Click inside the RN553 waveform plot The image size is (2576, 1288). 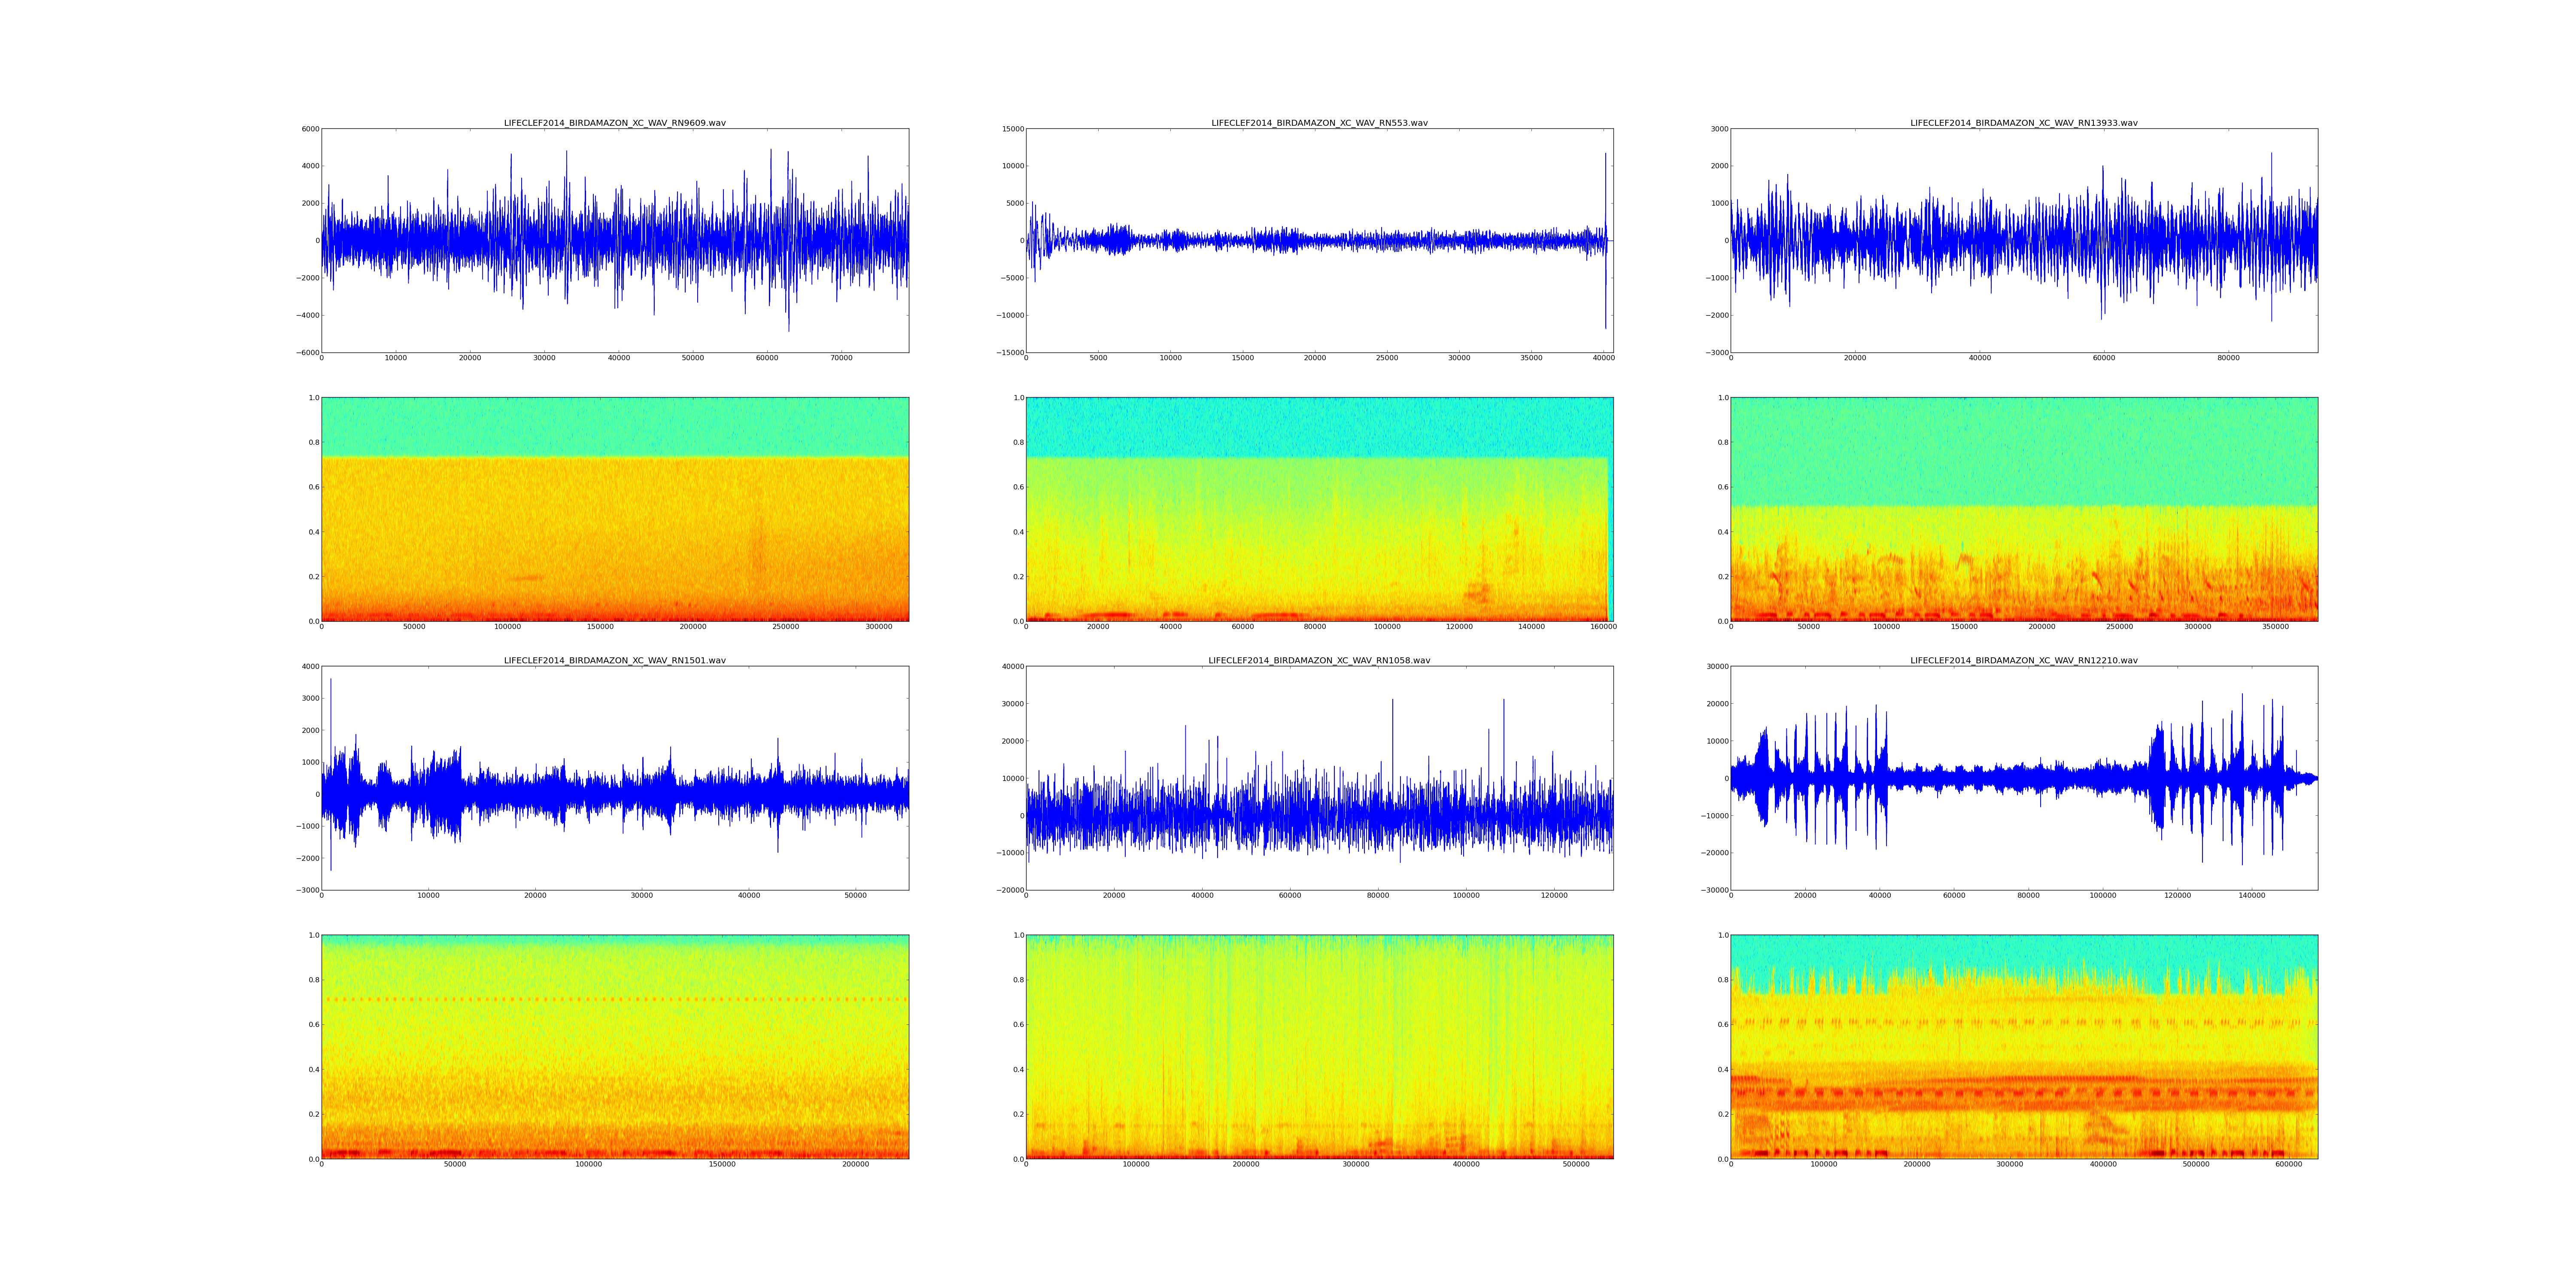click(1319, 240)
